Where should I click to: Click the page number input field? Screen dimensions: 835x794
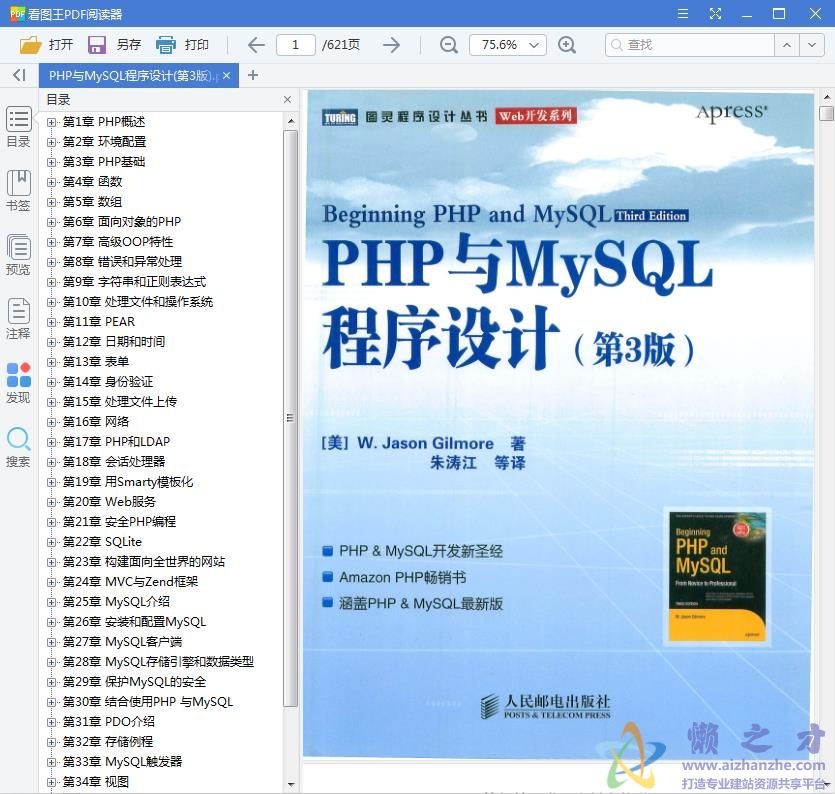[x=296, y=45]
